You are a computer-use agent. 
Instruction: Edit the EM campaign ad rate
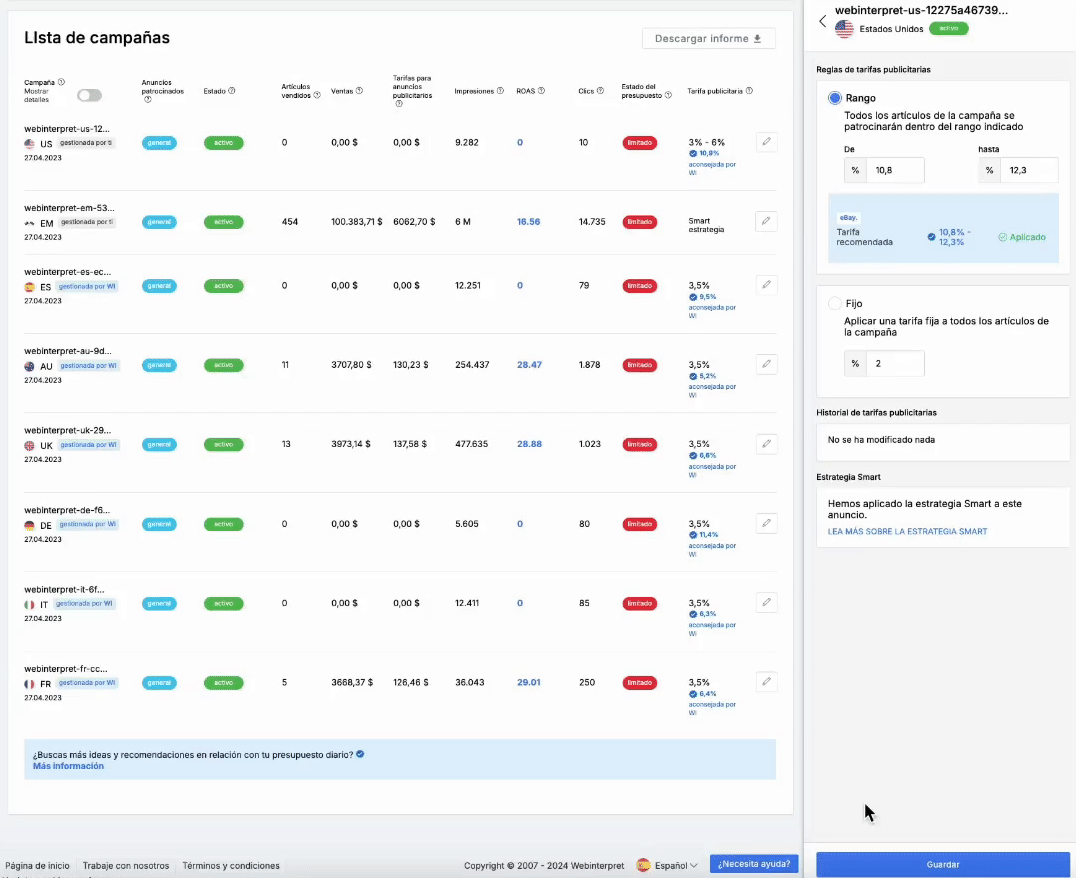coord(766,221)
